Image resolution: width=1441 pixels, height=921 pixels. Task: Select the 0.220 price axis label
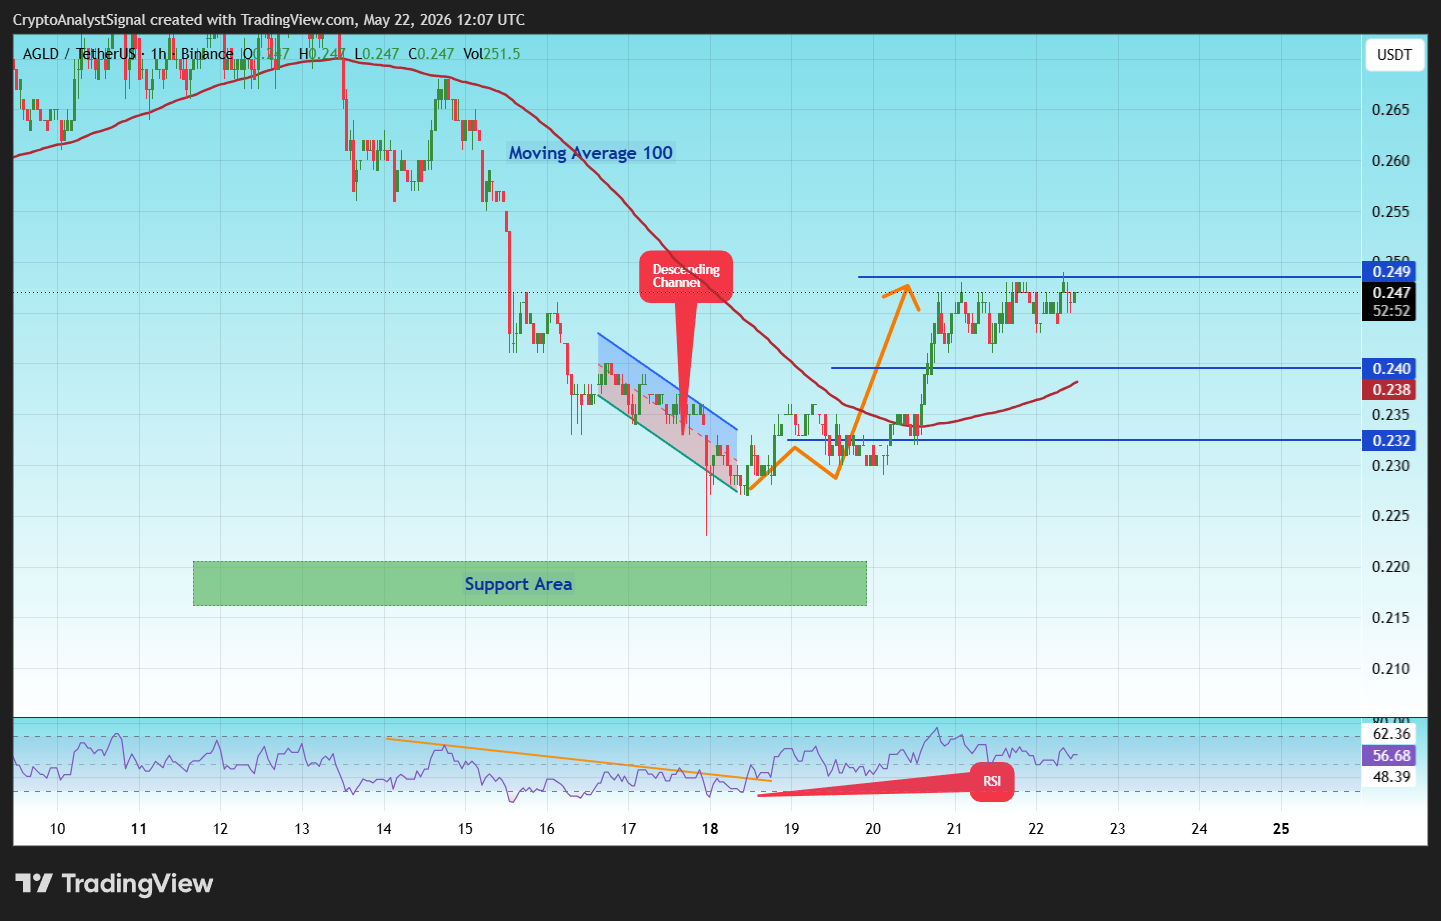click(x=1391, y=567)
